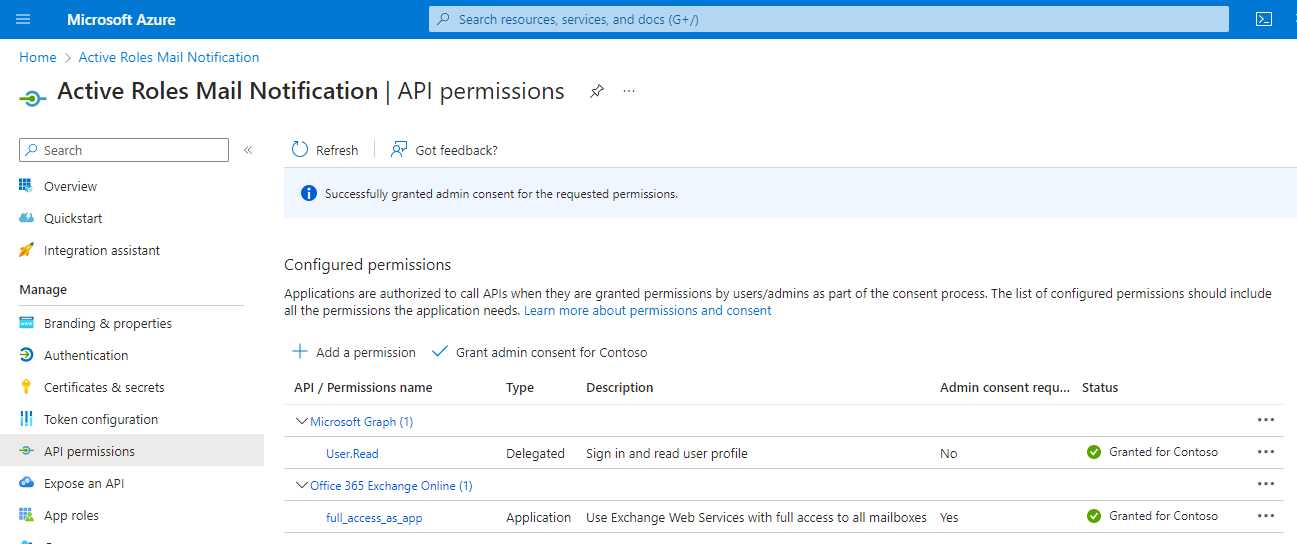
Task: Pin the Active Roles Mail Notification page
Action: click(x=596, y=91)
